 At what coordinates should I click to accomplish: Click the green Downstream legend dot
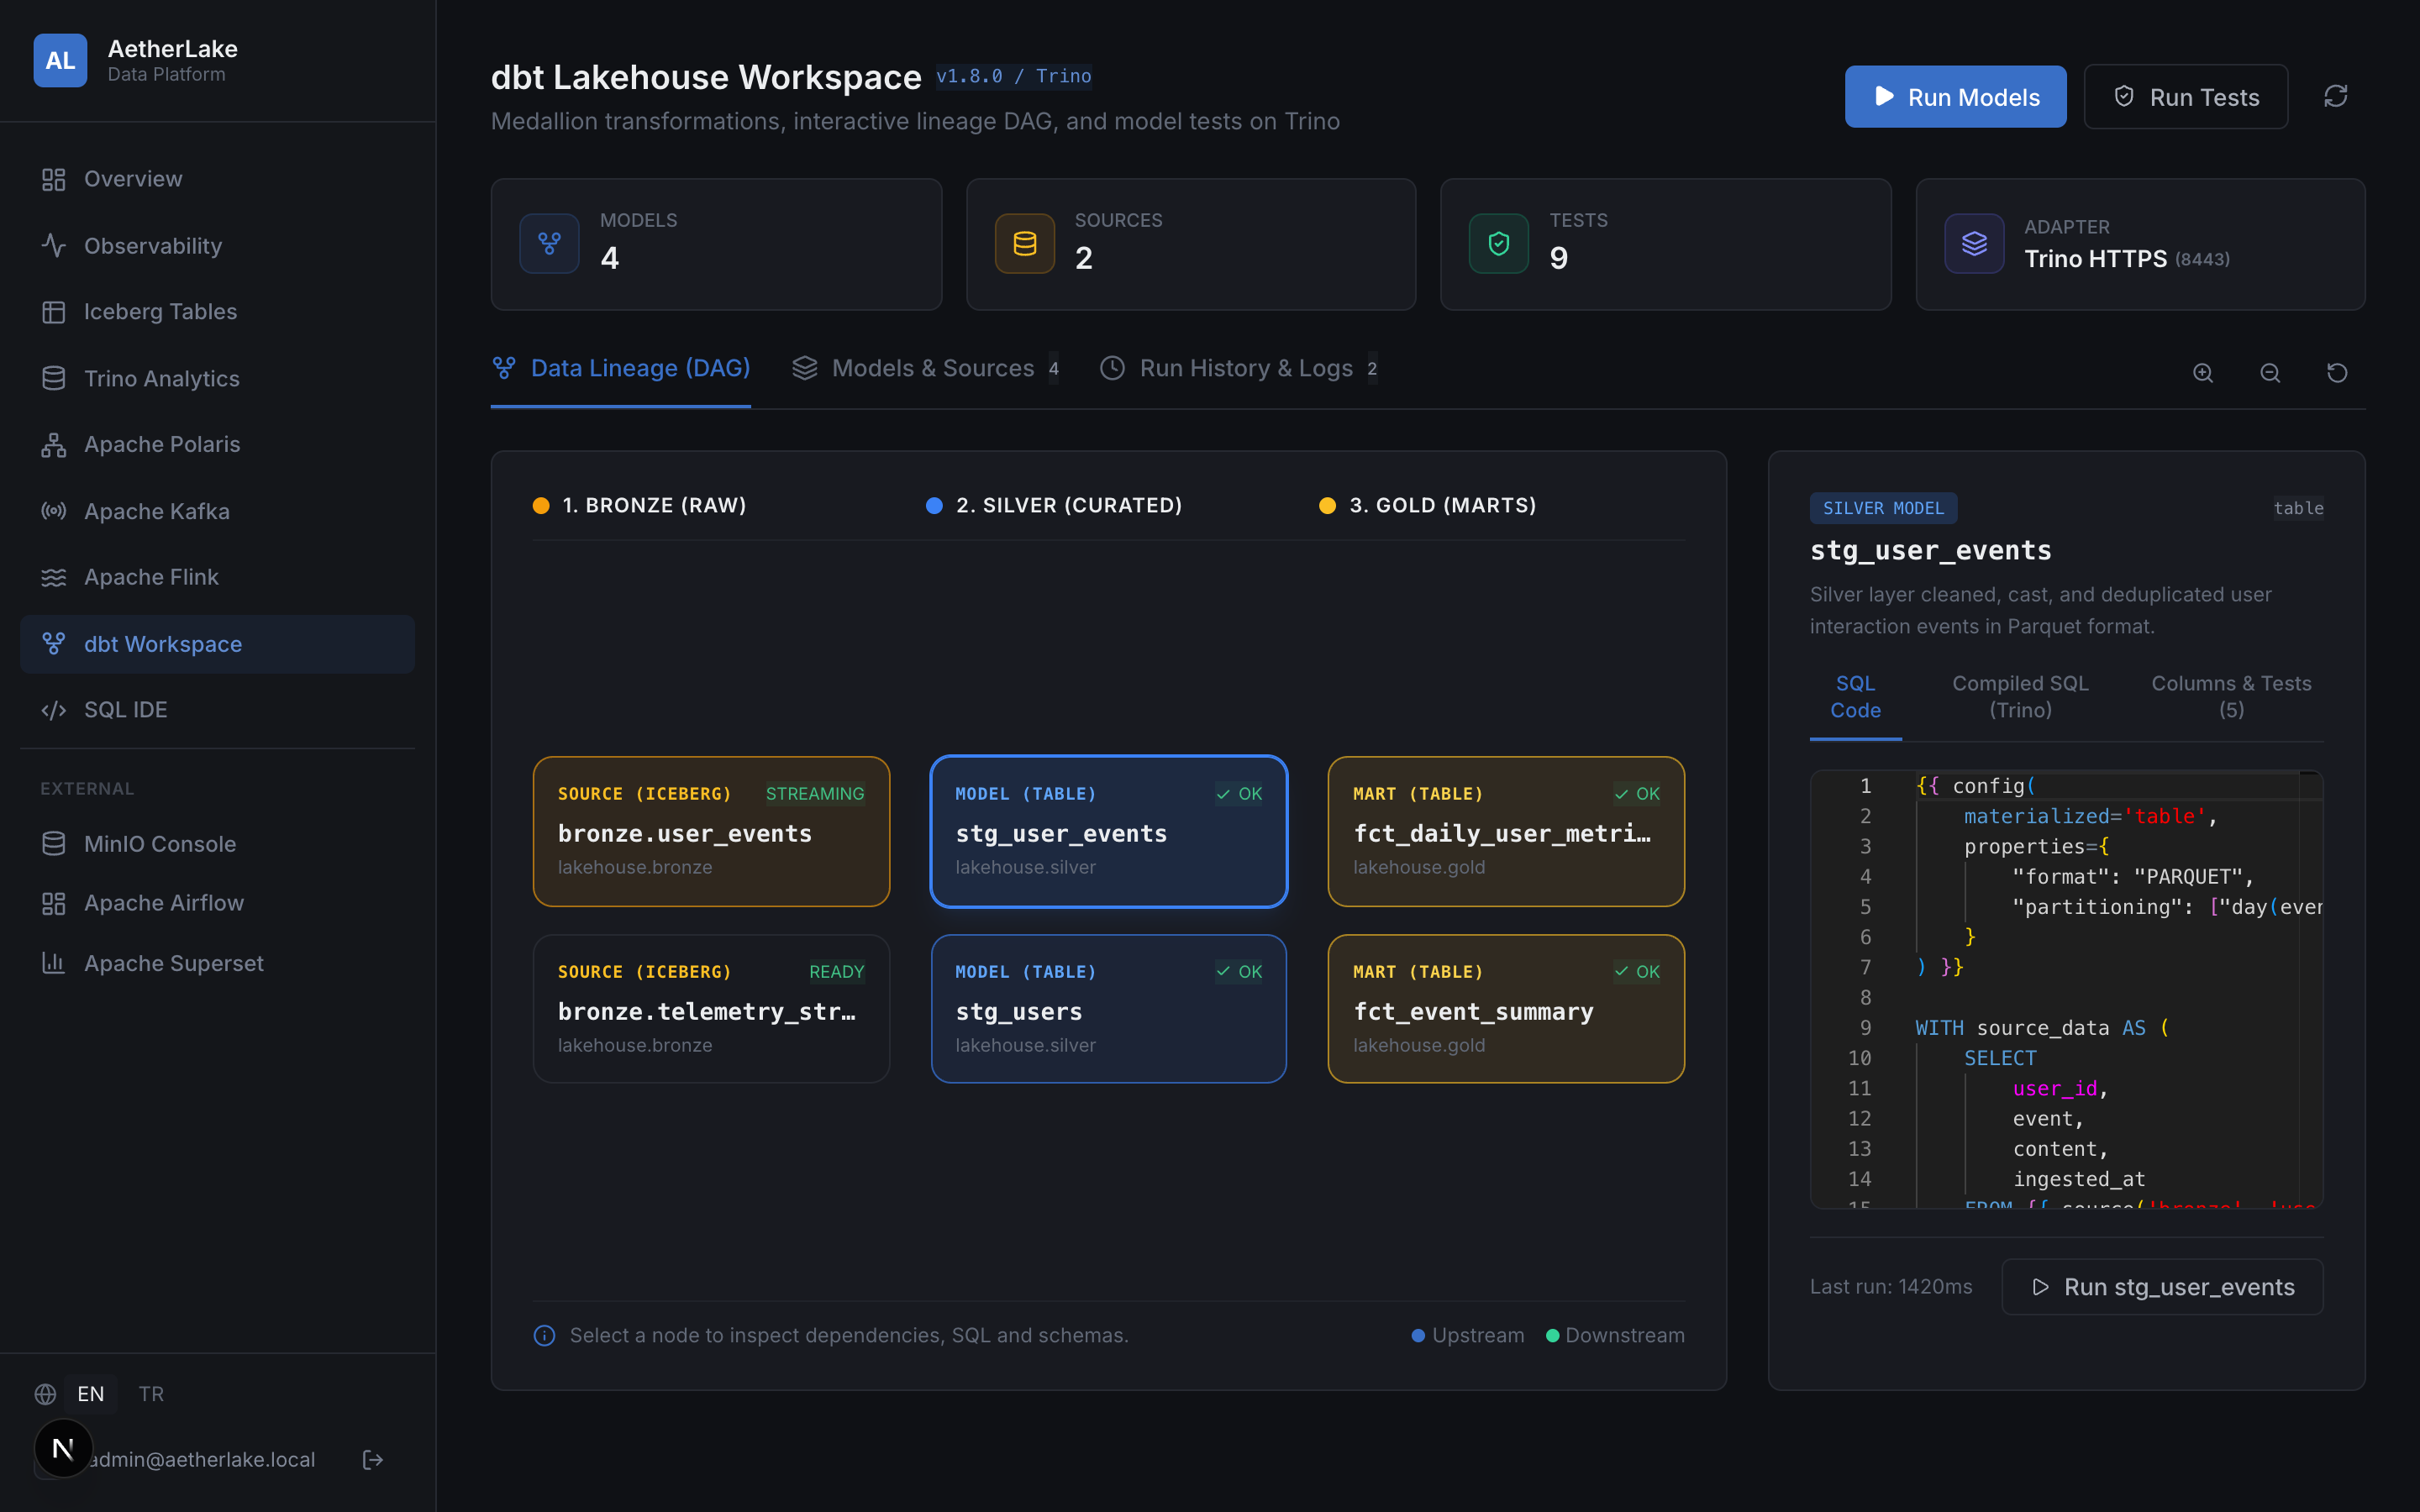(1552, 1335)
